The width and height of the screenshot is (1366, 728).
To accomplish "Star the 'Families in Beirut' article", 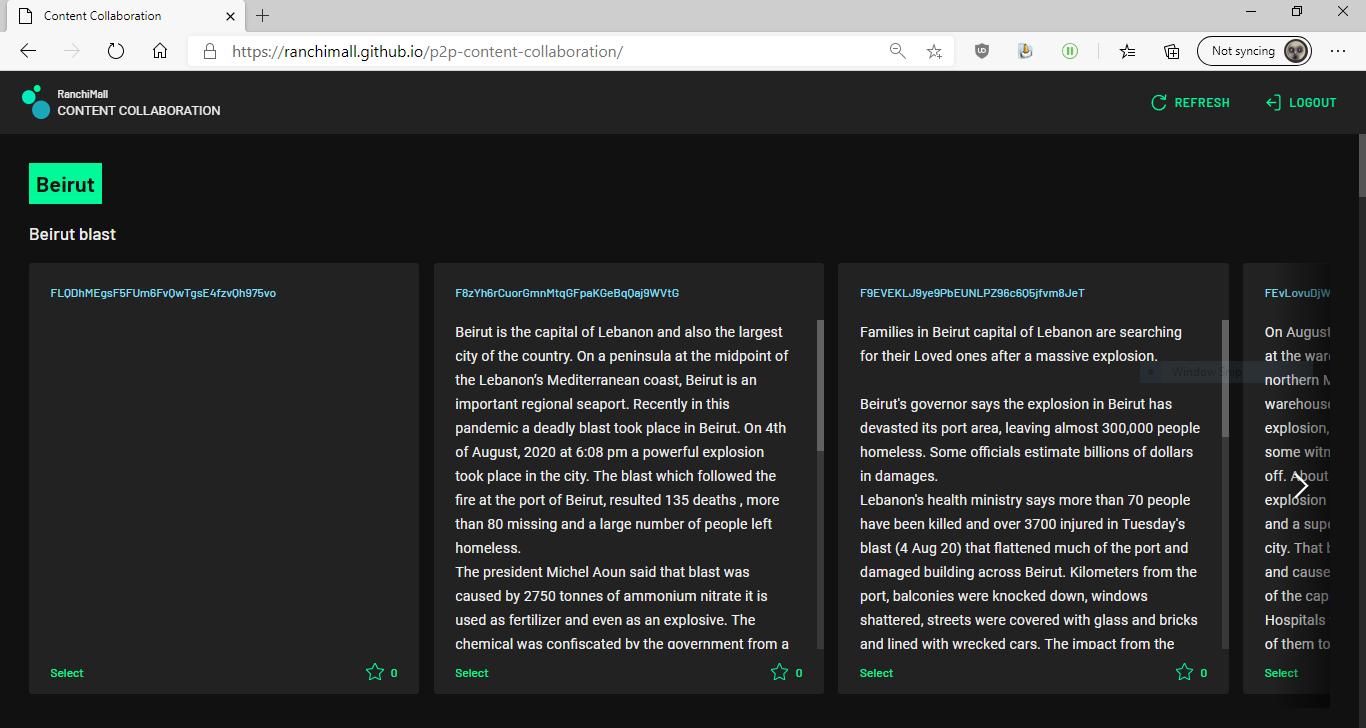I will pyautogui.click(x=1184, y=673).
